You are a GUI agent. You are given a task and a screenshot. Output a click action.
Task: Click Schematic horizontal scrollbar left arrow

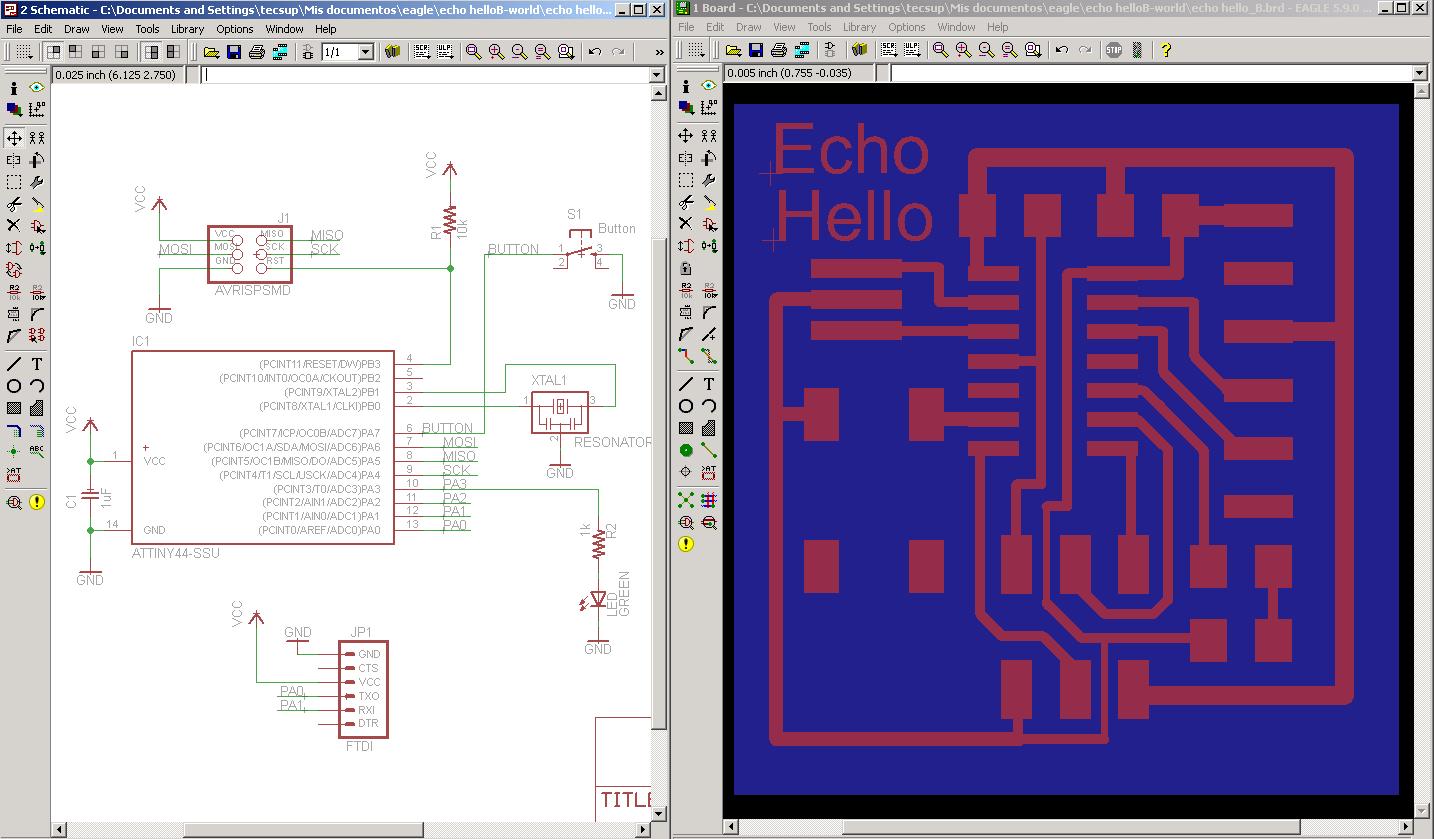pos(60,829)
